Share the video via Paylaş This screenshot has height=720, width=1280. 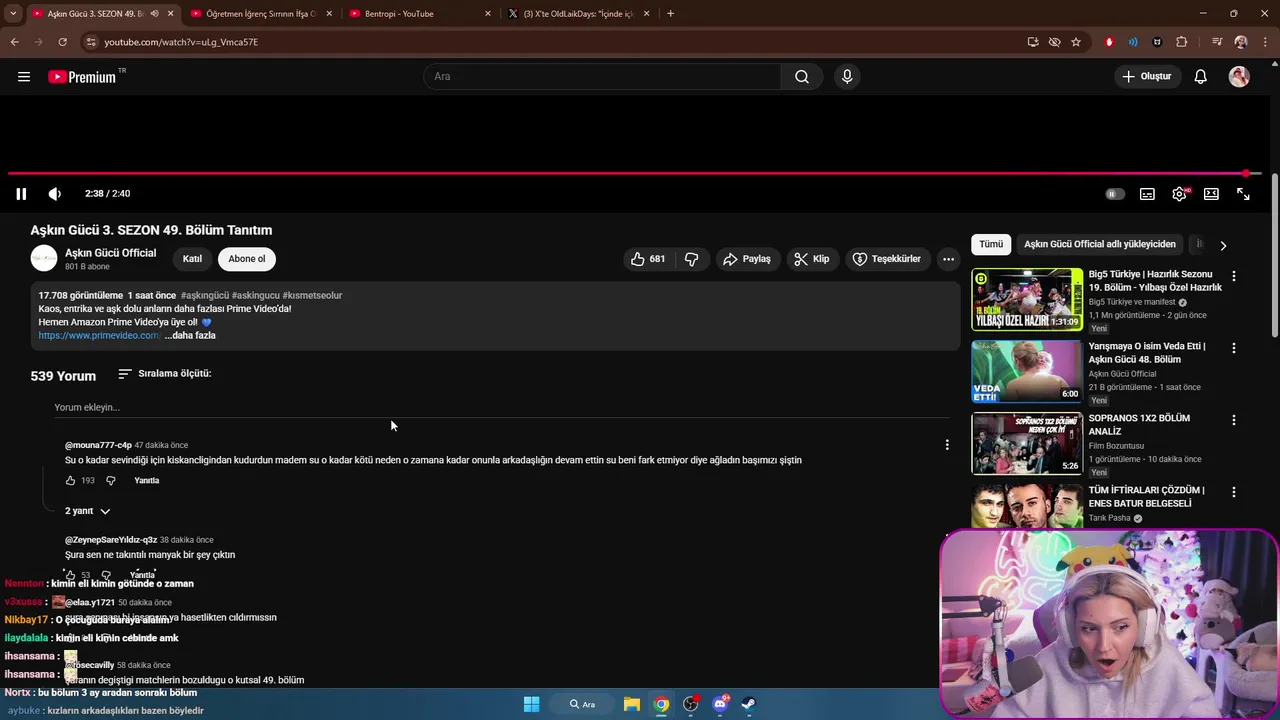tap(747, 259)
